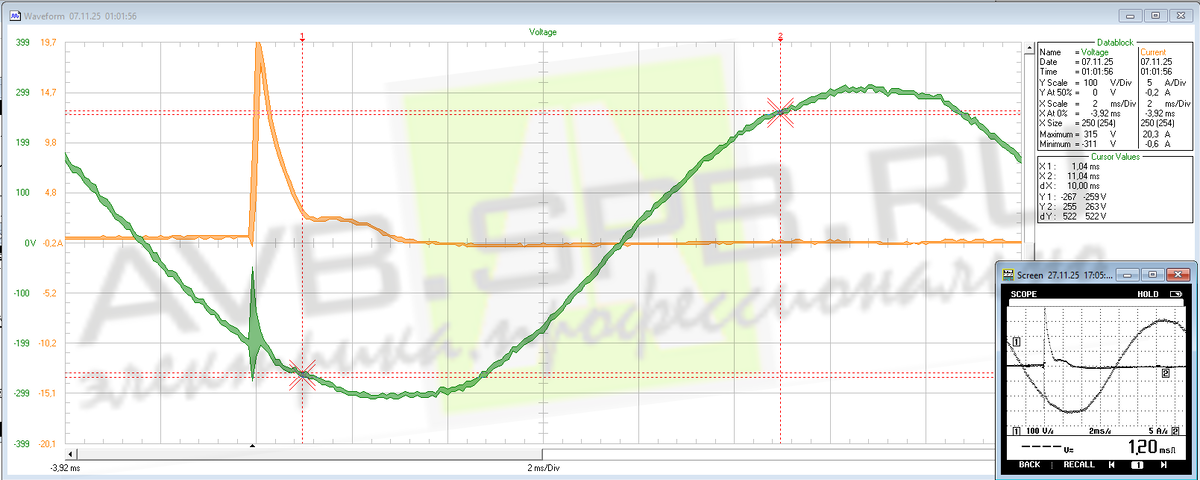Click the screen number 1 indicator in Screen window
1200x480 pixels.
[x=1137, y=465]
